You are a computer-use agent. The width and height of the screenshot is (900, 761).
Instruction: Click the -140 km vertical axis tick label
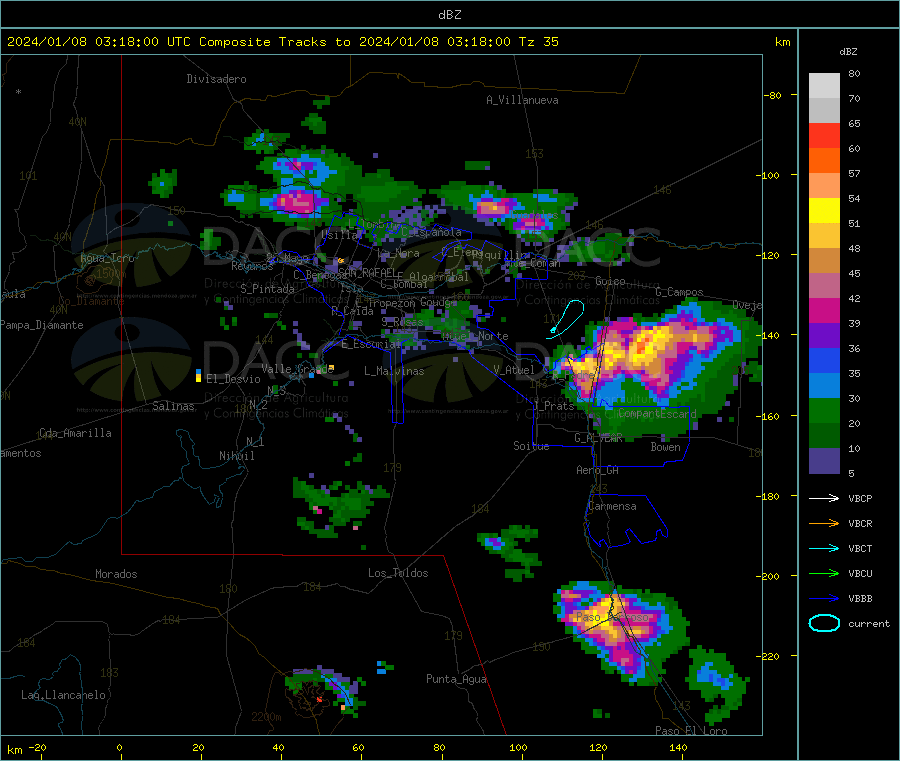click(770, 335)
